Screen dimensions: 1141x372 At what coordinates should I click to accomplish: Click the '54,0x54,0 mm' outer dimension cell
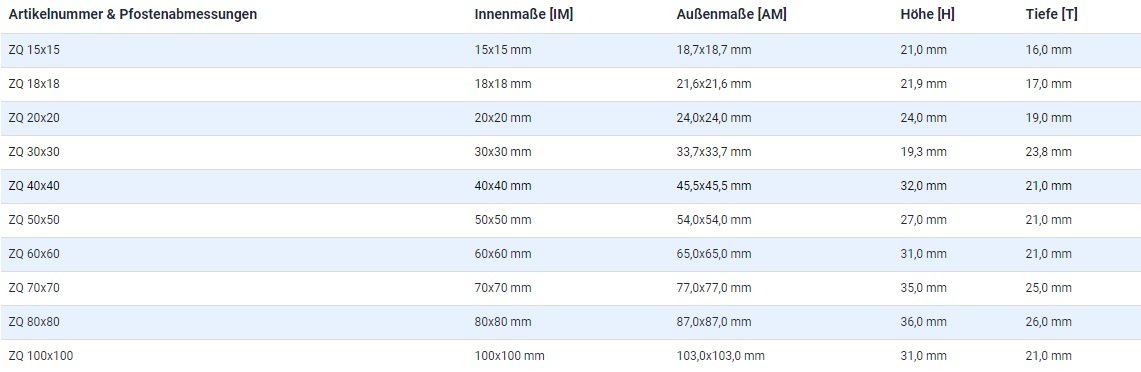(714, 220)
